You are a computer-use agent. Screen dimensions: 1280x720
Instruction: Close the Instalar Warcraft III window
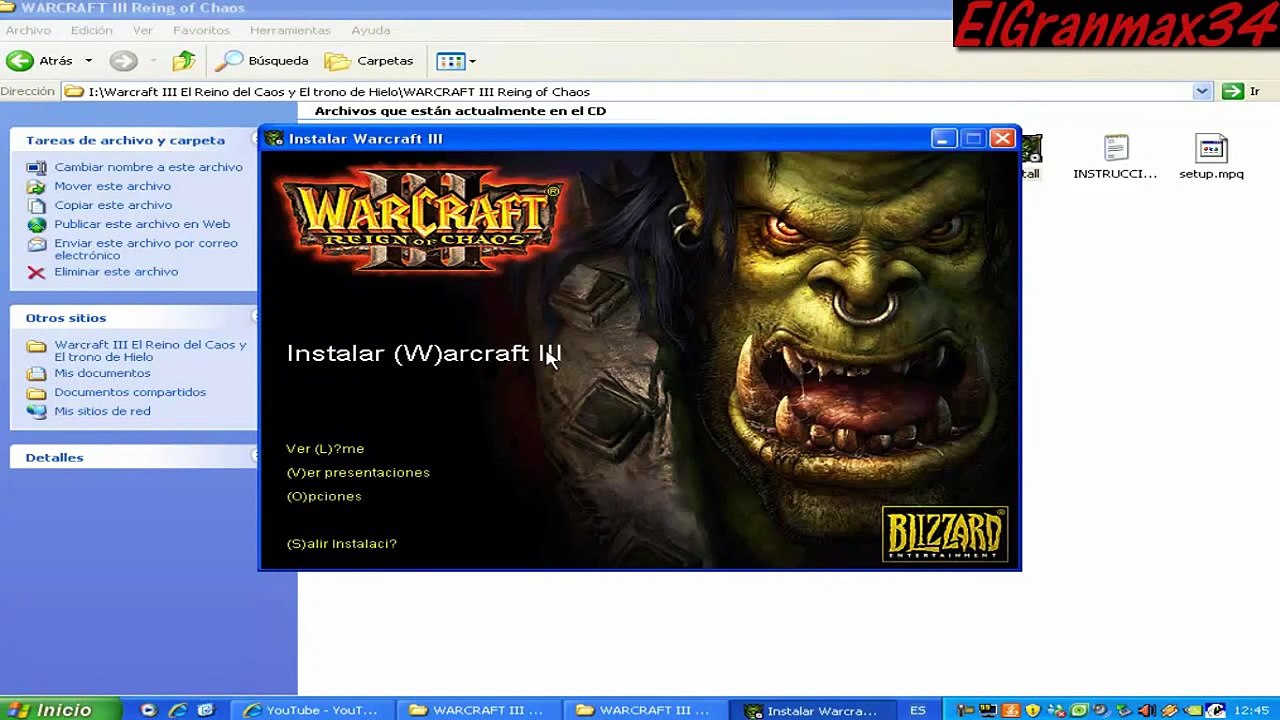tap(1002, 139)
